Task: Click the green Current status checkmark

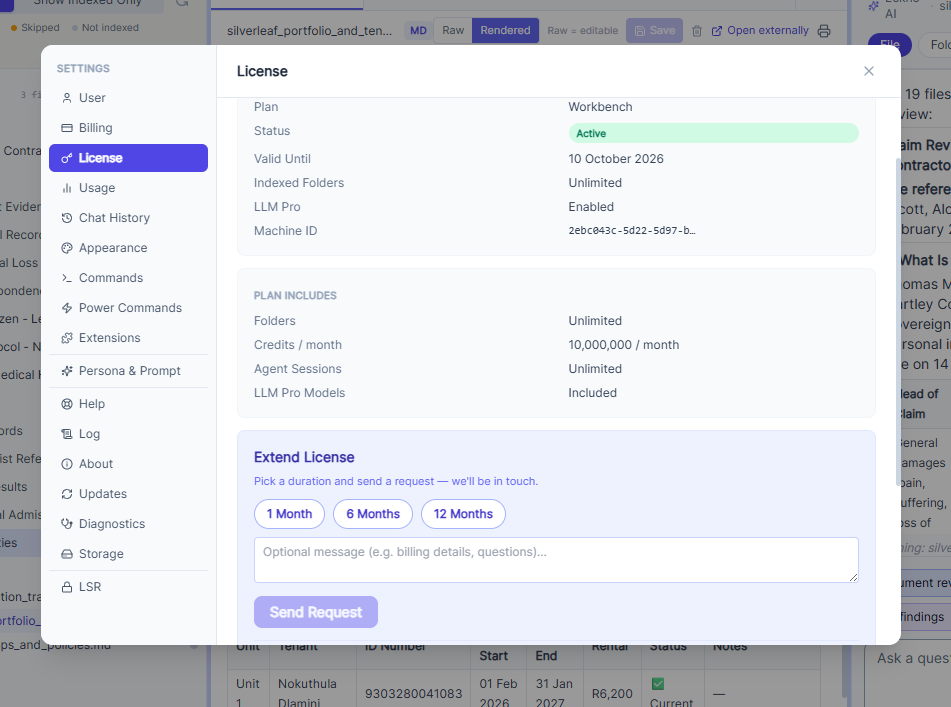Action: point(657,684)
